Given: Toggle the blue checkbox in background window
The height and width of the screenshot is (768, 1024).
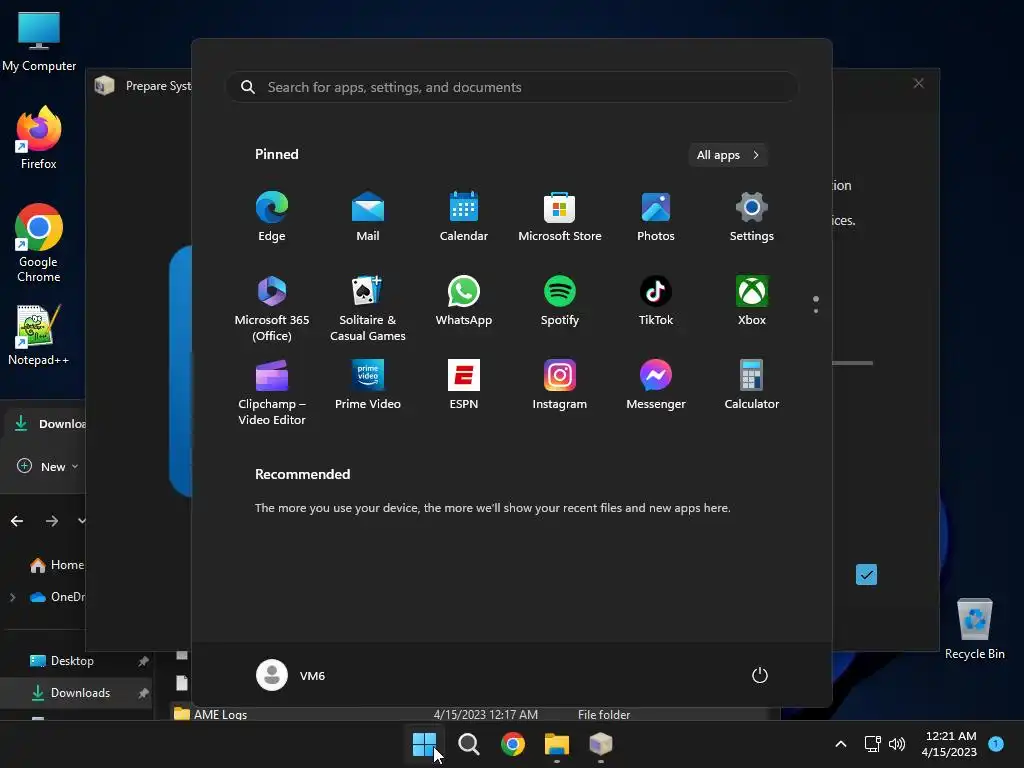Looking at the screenshot, I should tap(866, 575).
